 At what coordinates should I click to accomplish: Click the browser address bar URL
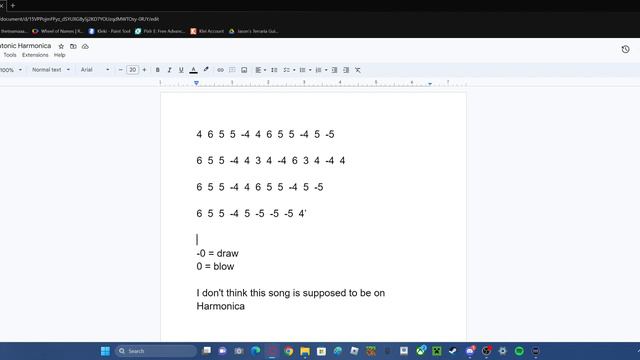80,19
